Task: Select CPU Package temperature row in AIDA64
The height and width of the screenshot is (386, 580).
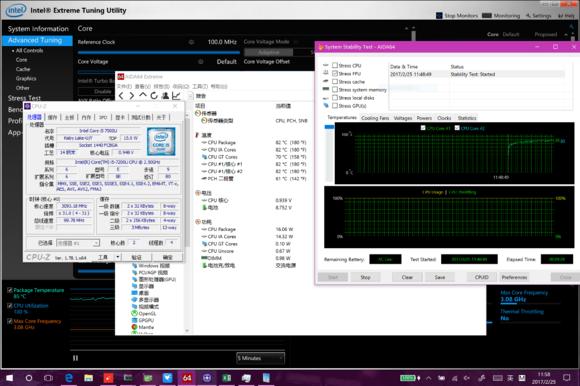Action: coord(254,142)
